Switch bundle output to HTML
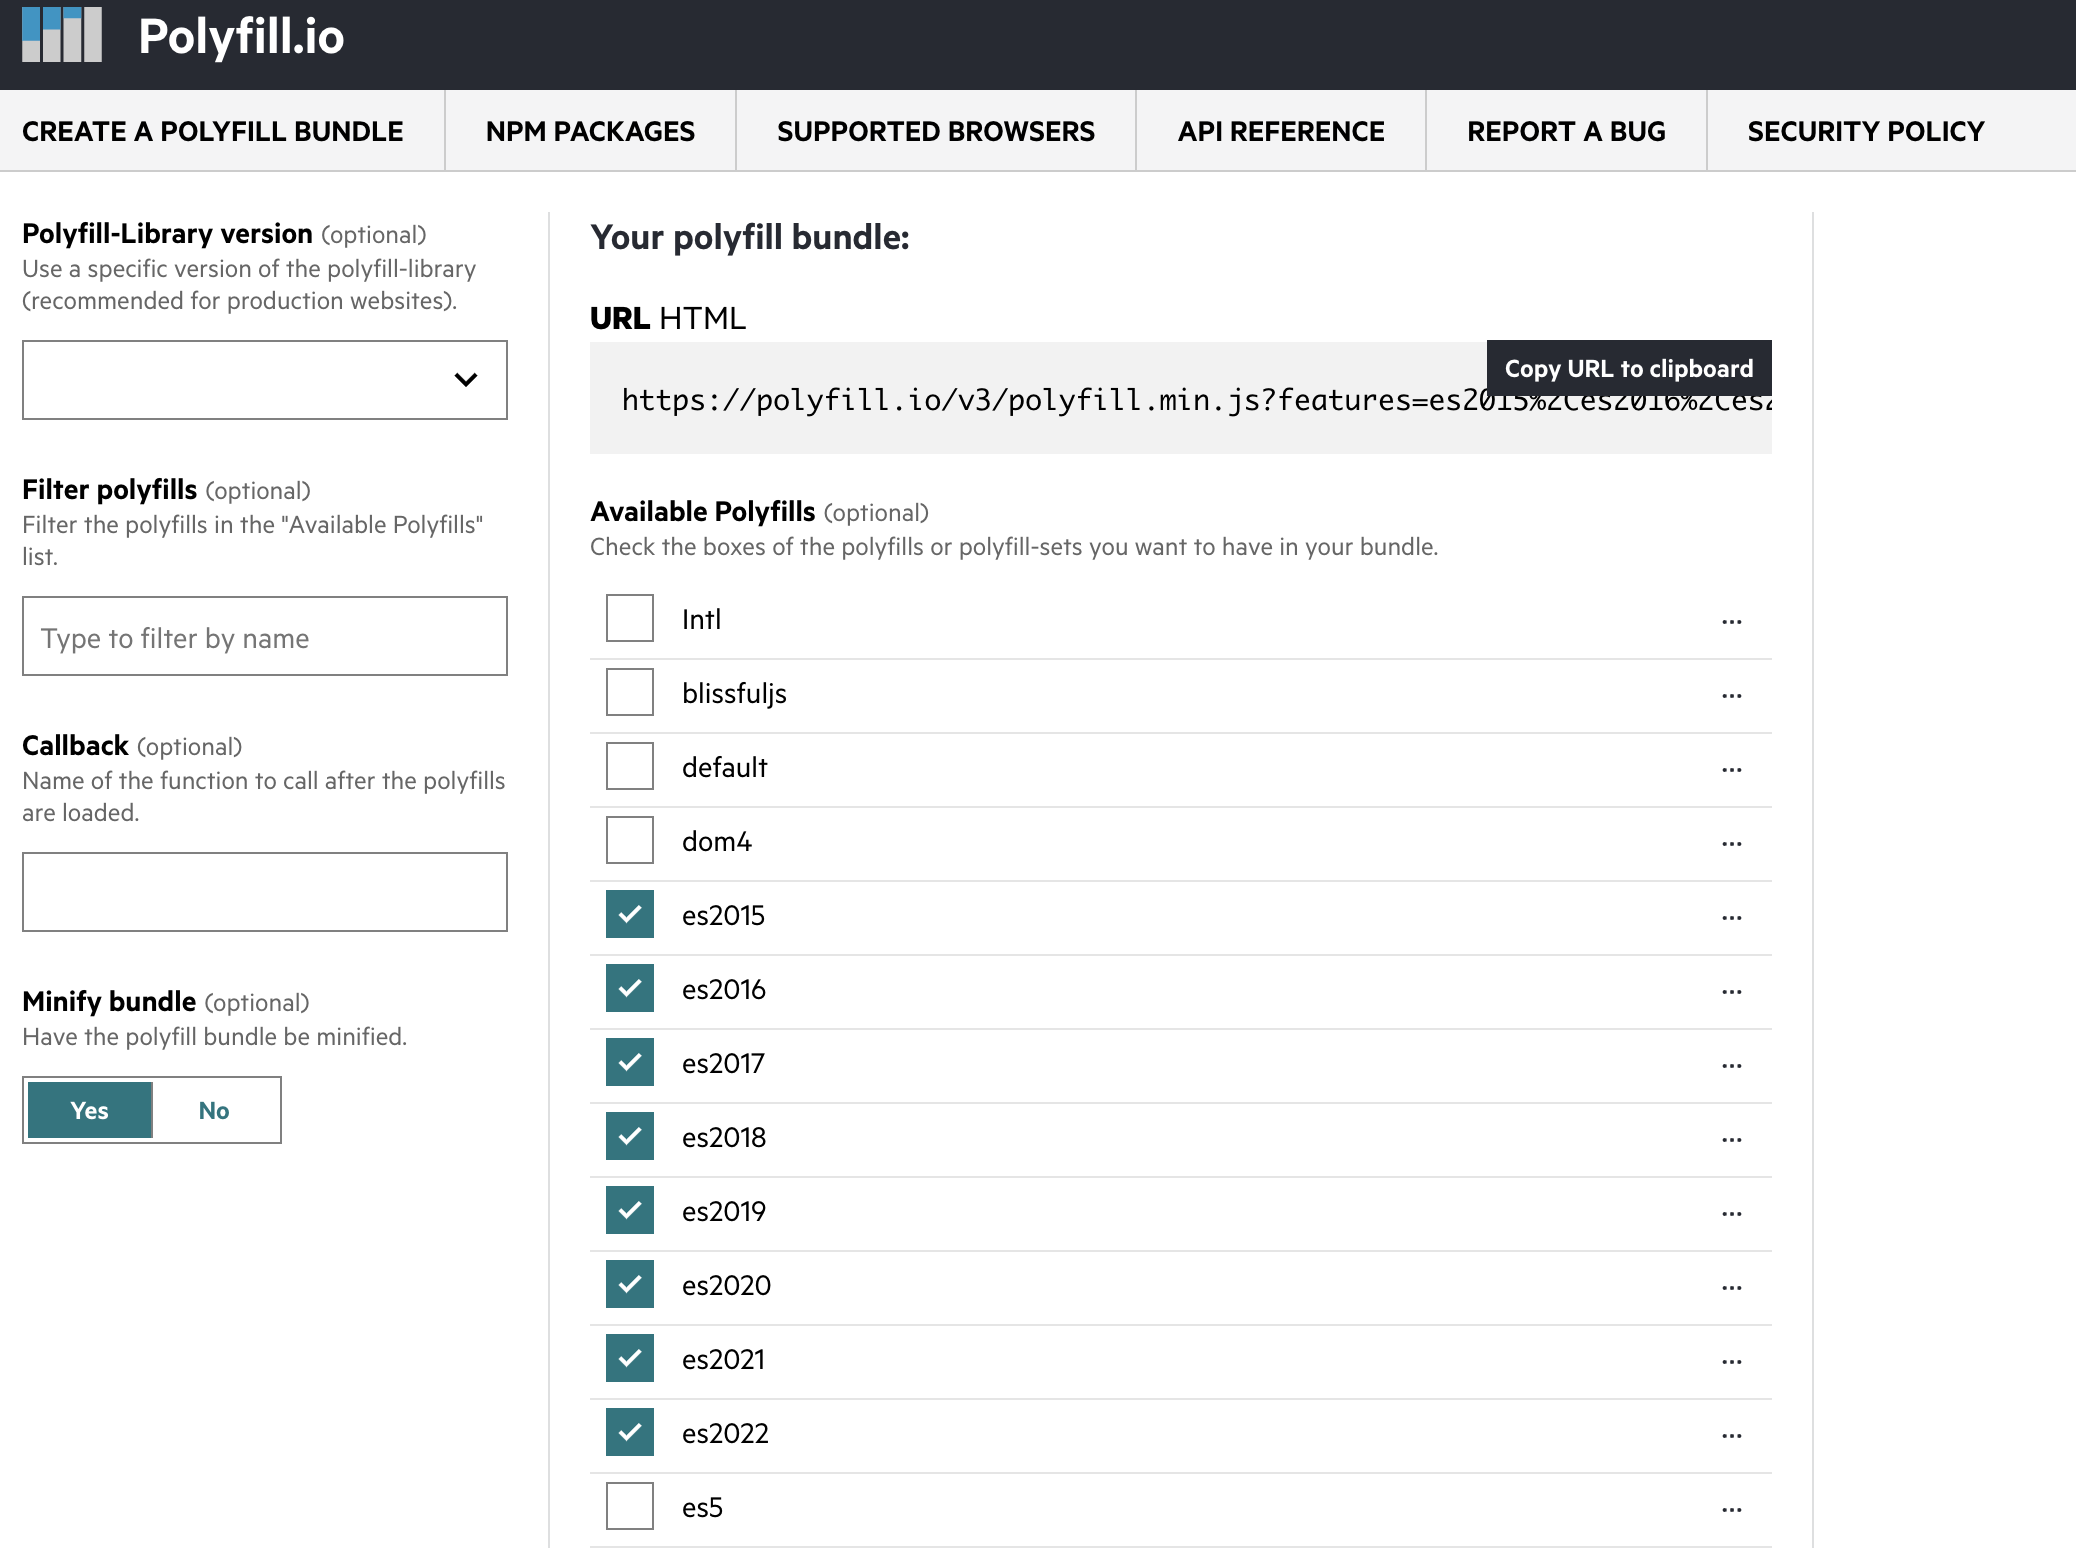This screenshot has width=2076, height=1548. (702, 318)
